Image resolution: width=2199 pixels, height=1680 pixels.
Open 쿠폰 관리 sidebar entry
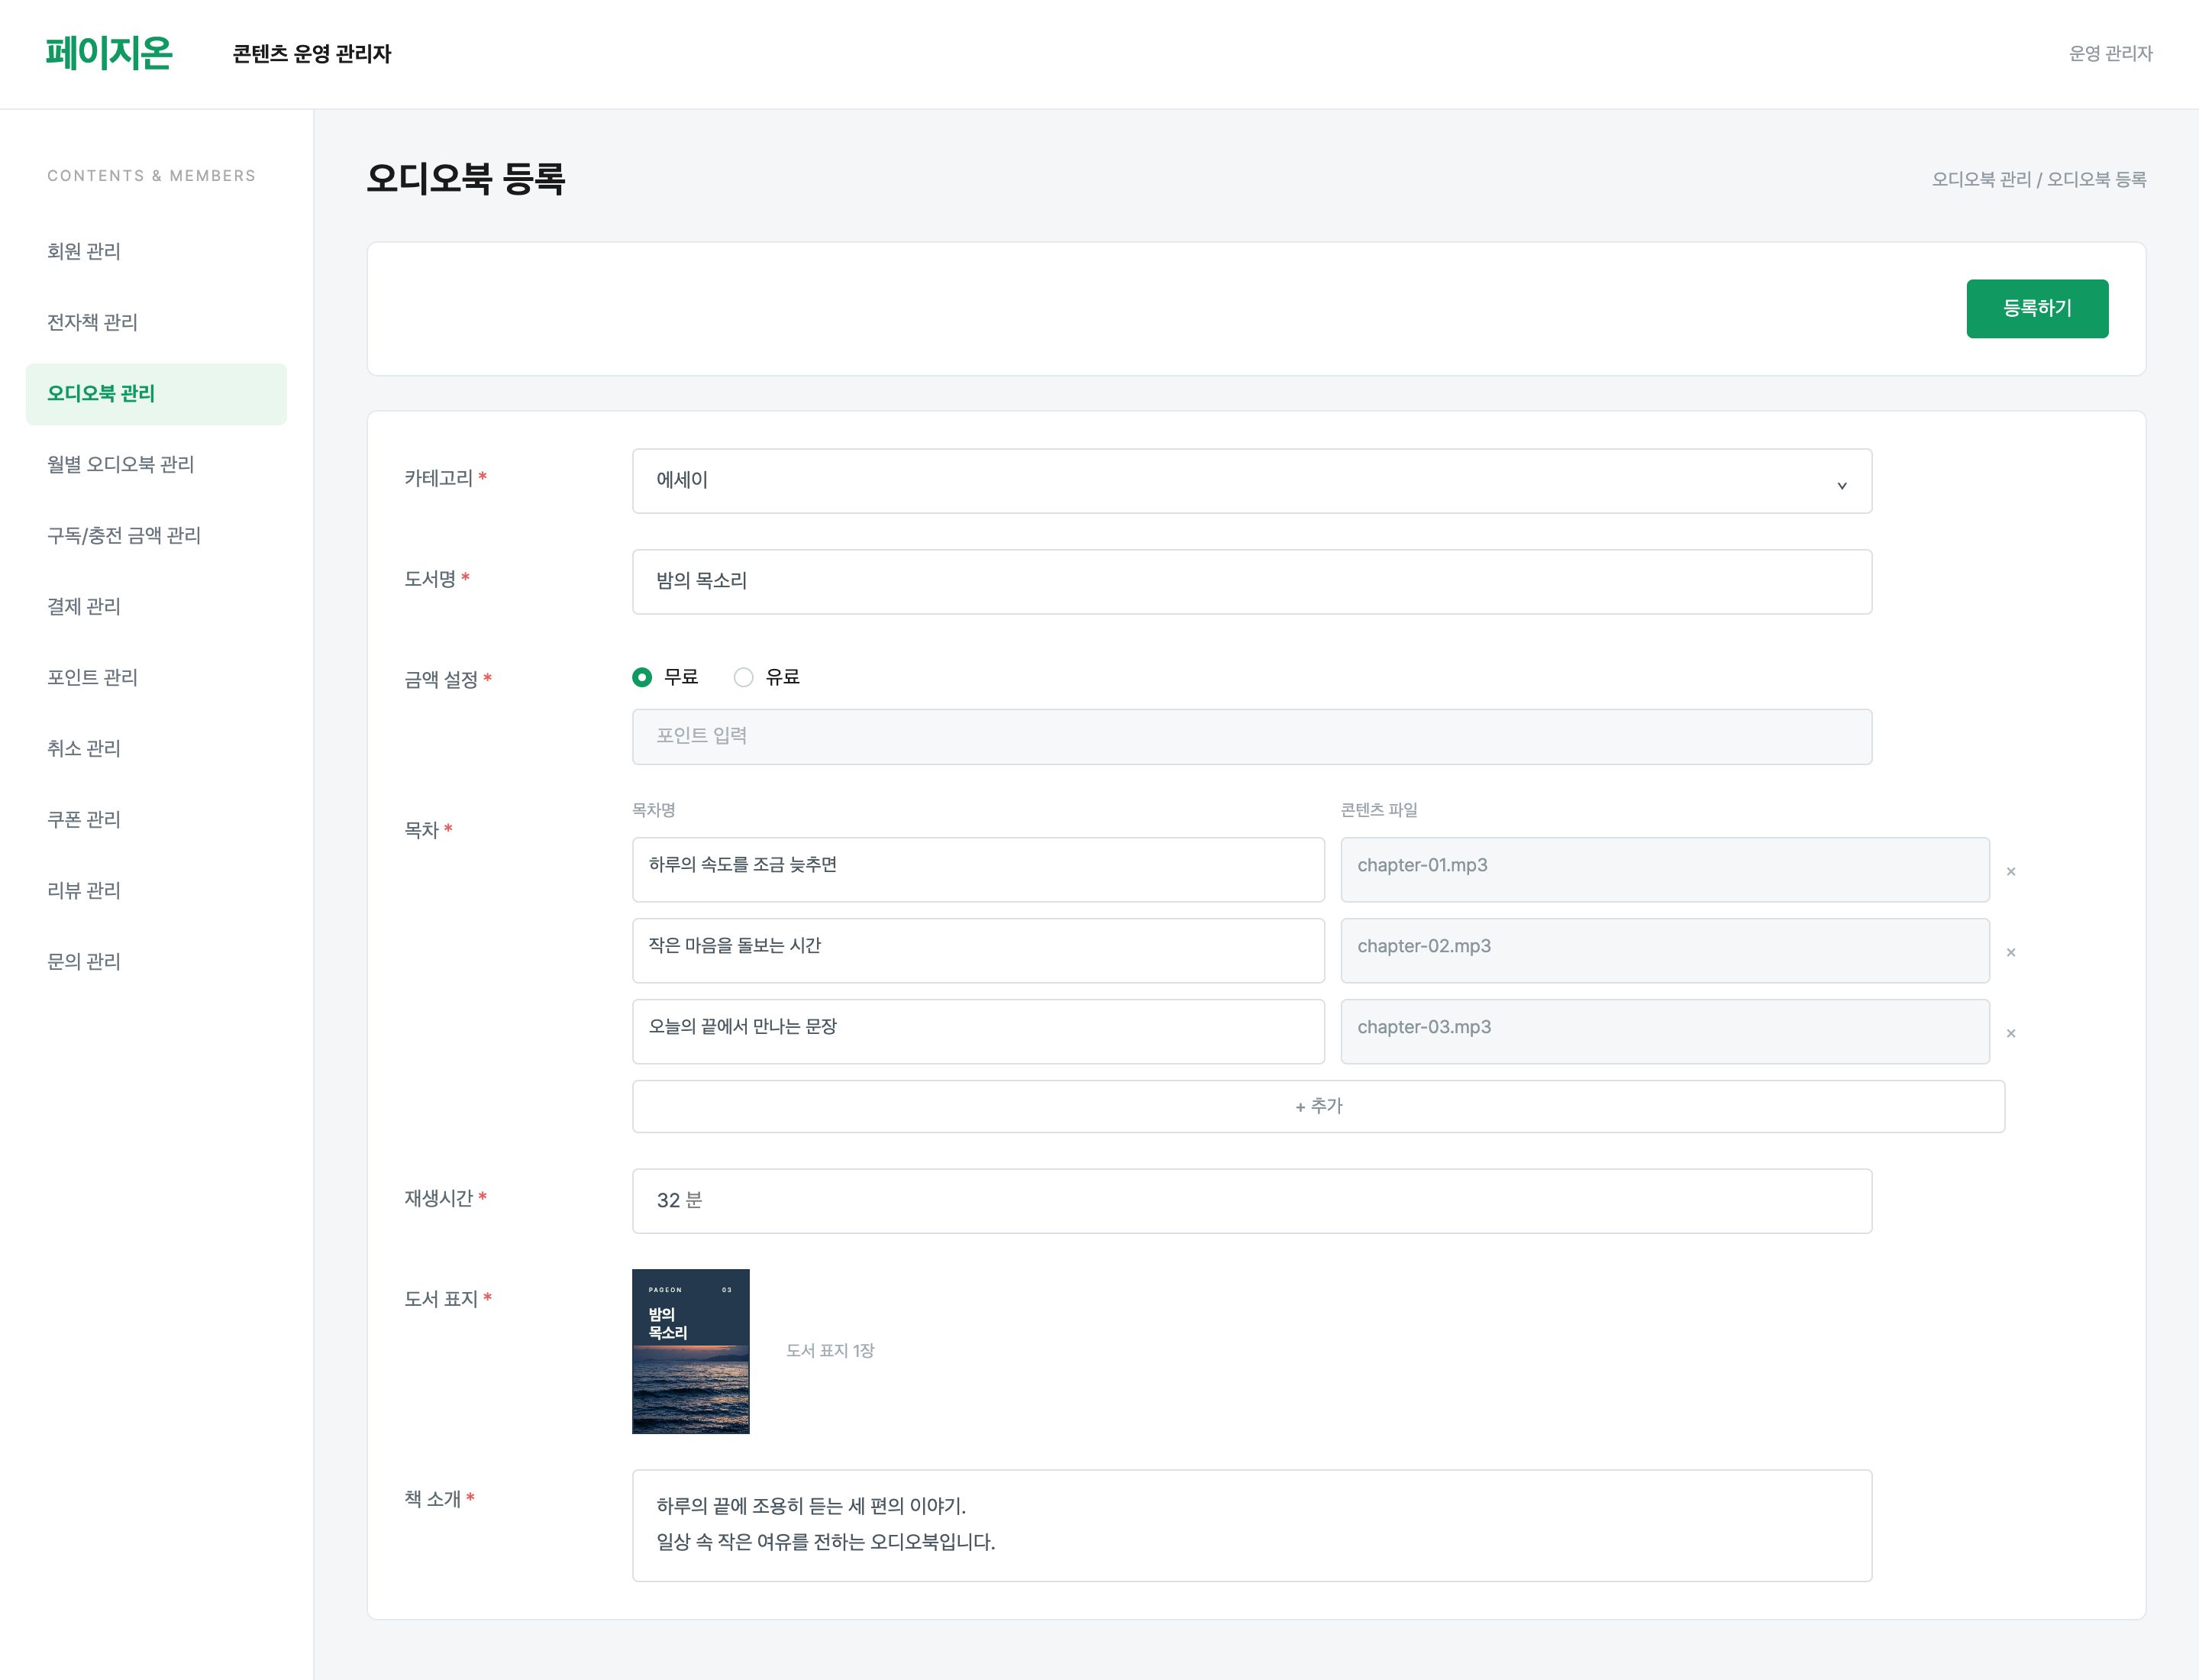click(156, 819)
